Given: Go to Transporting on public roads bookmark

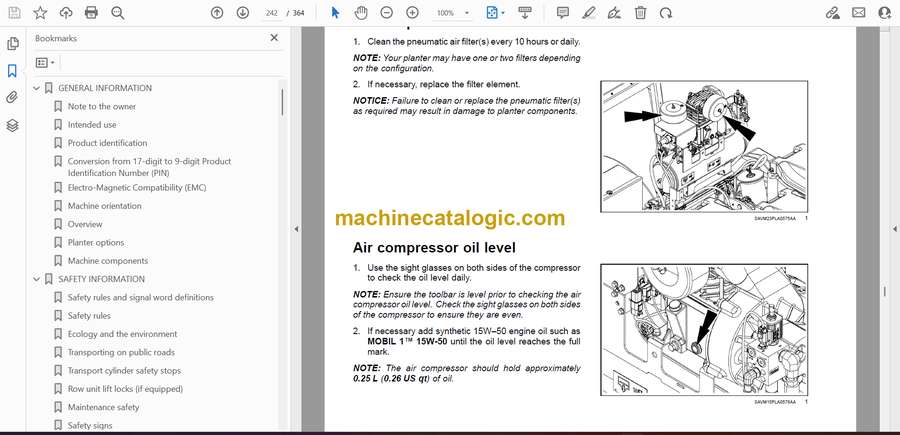Looking at the screenshot, I should (x=121, y=352).
